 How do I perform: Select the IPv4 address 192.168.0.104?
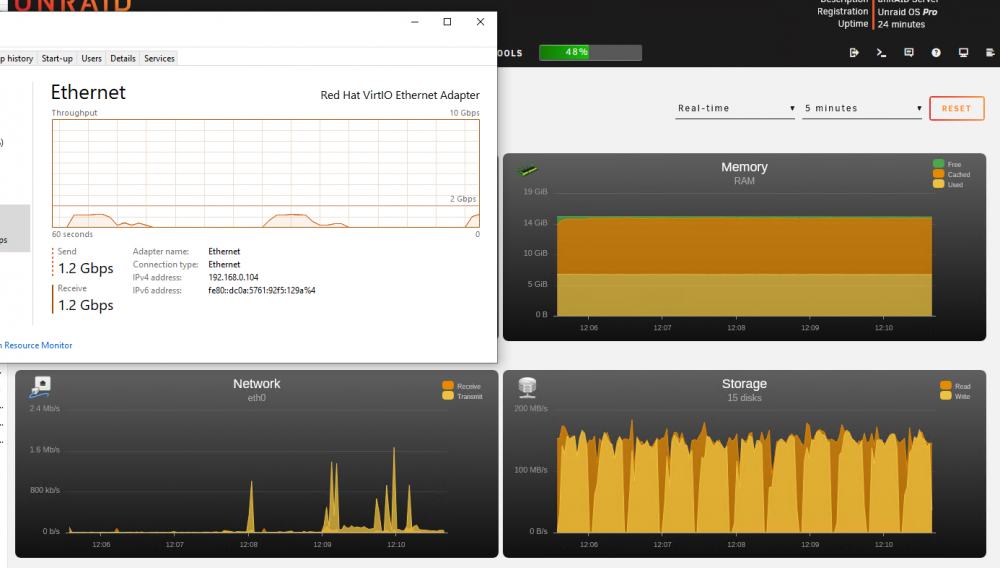pyautogui.click(x=233, y=277)
